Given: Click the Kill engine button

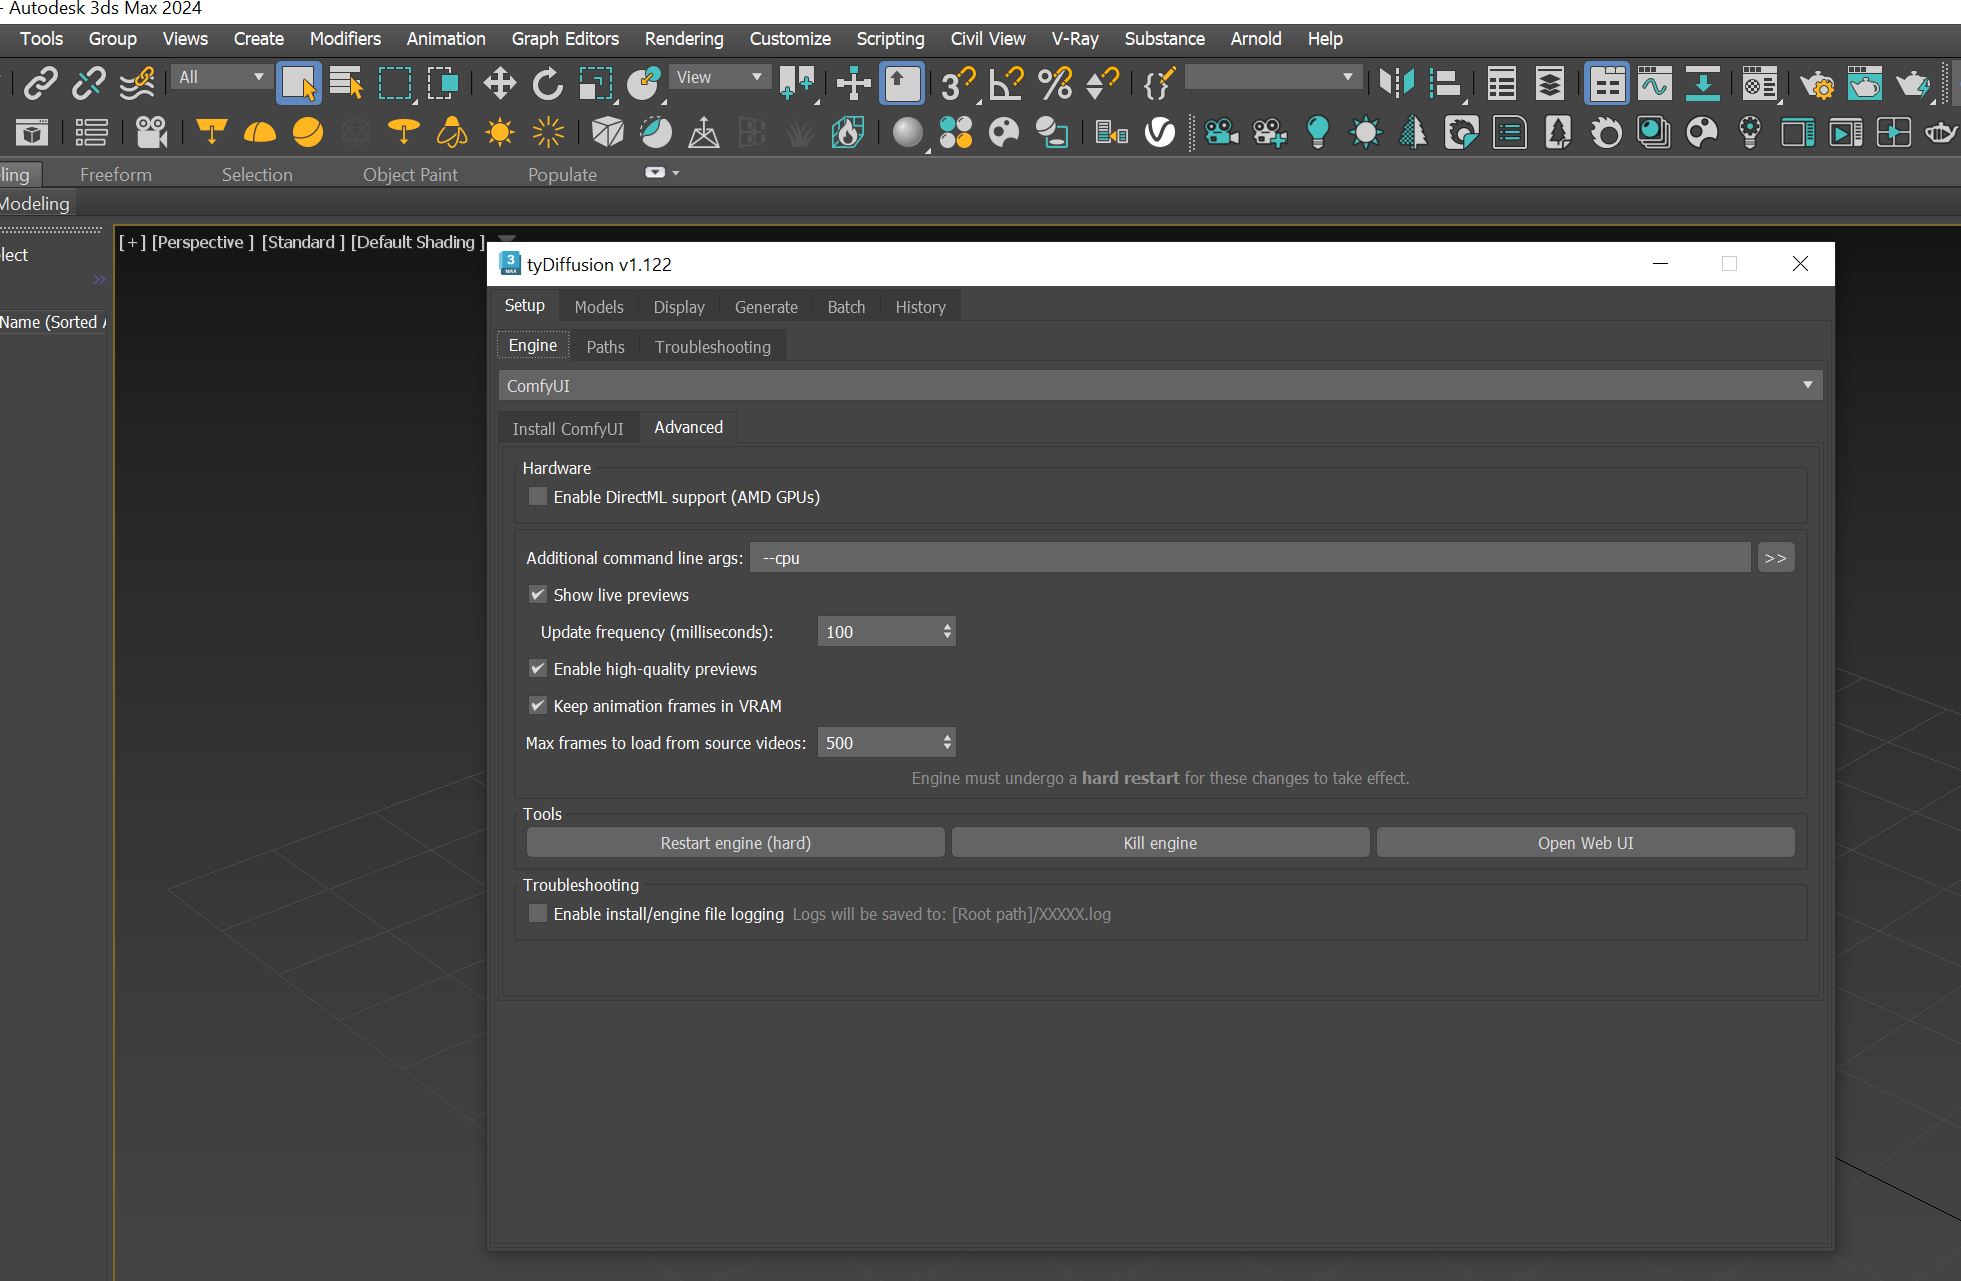Looking at the screenshot, I should [1160, 843].
